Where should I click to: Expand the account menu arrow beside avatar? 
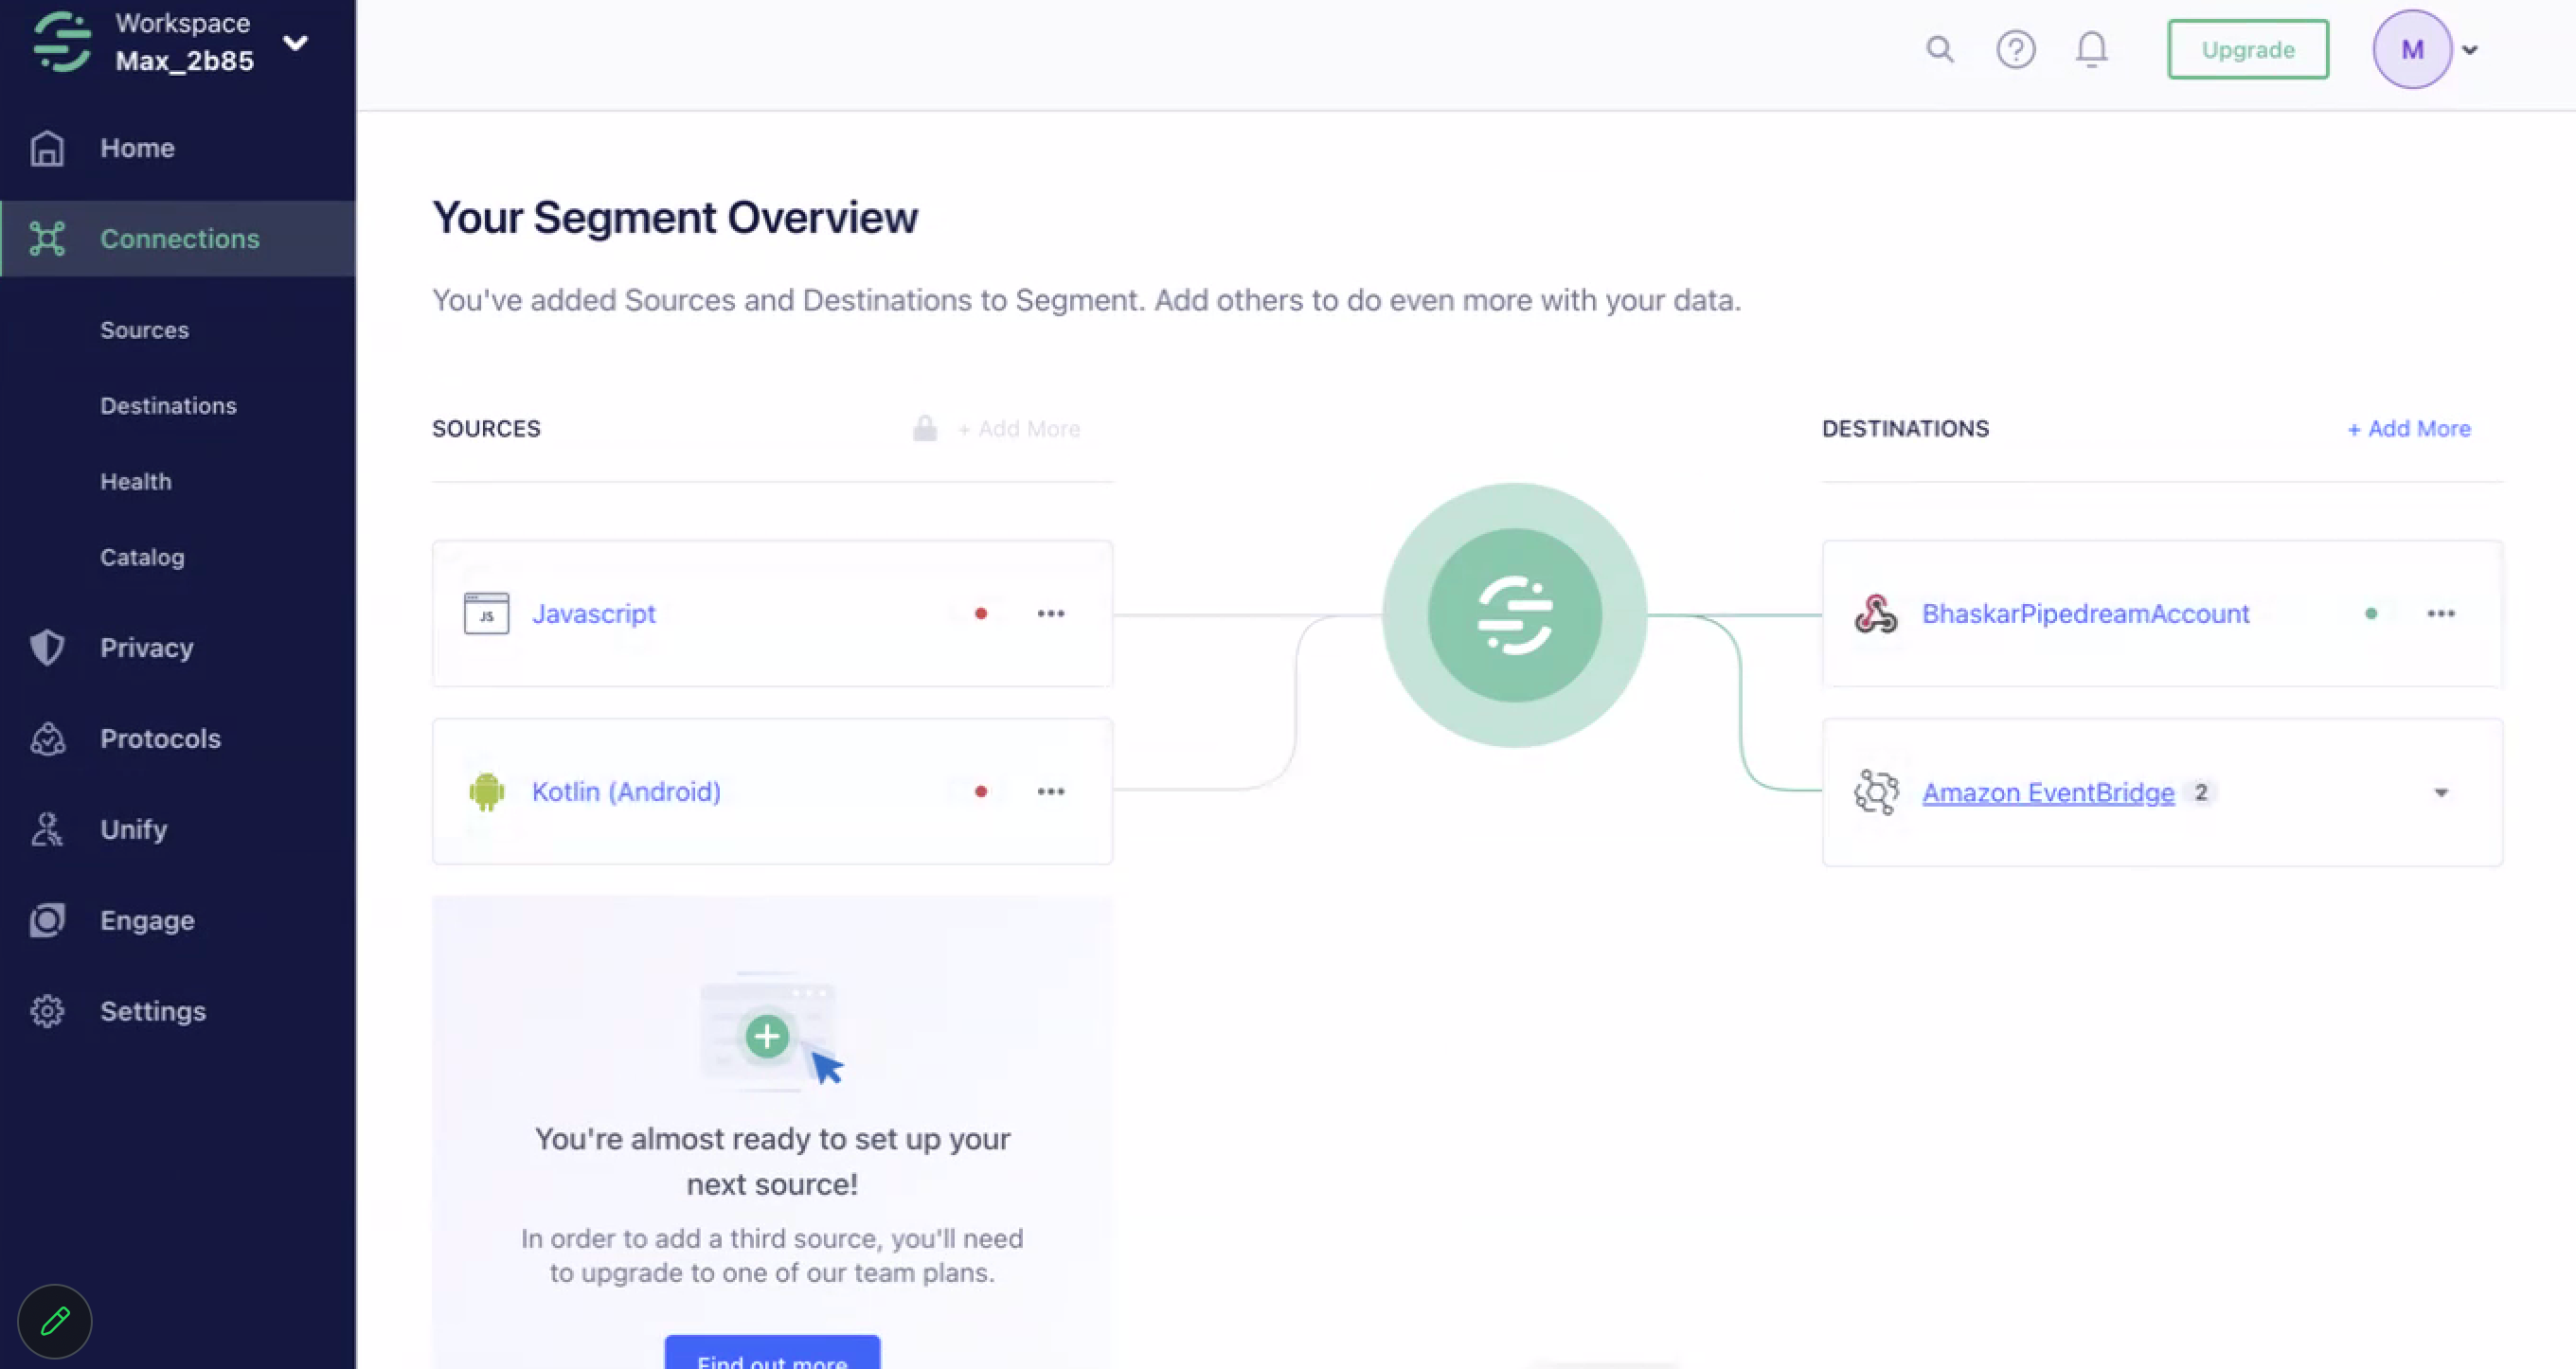pos(2470,49)
